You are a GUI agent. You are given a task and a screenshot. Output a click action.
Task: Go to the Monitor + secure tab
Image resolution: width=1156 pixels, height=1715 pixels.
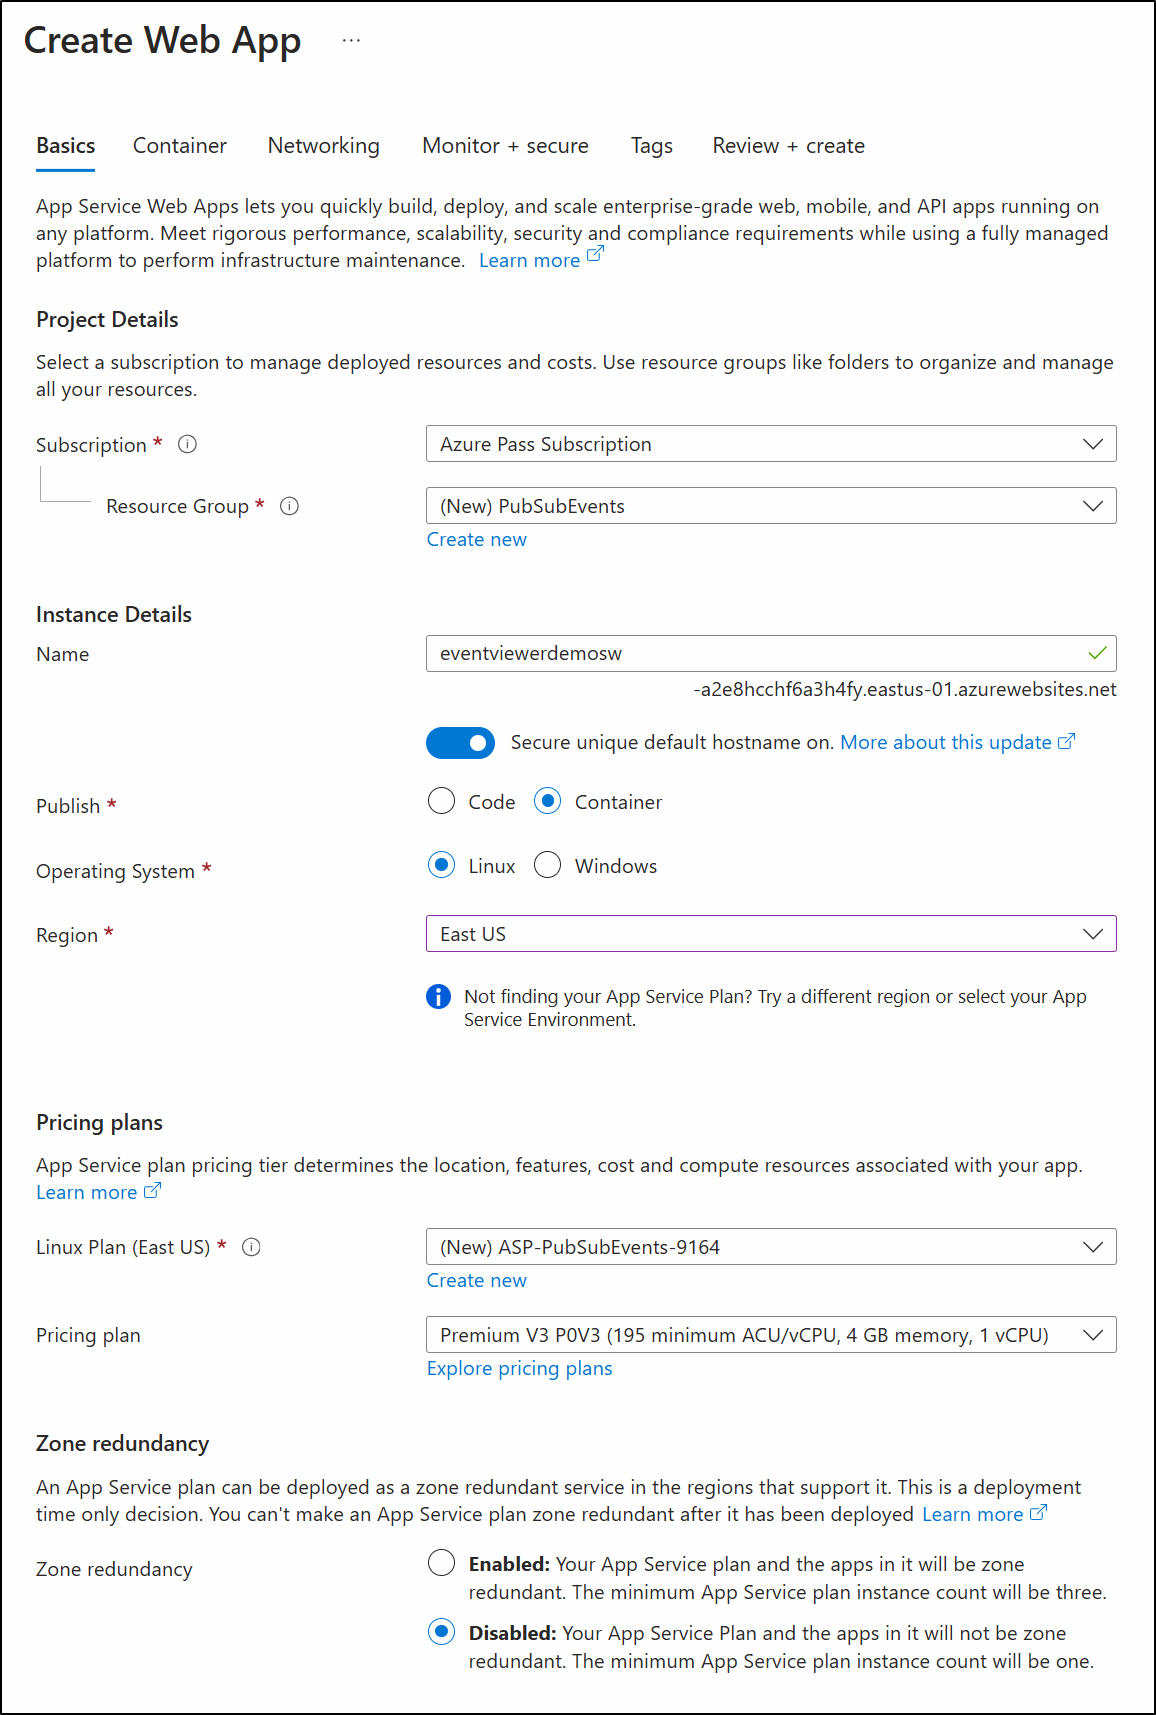coord(505,146)
